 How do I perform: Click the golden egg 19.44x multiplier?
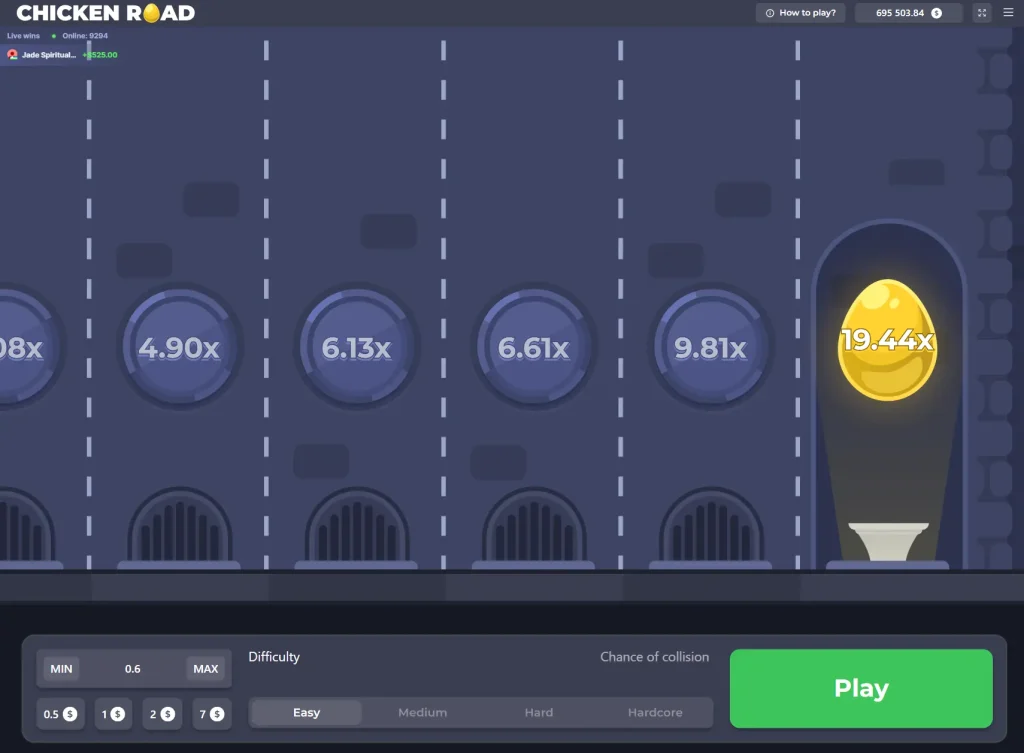(888, 340)
